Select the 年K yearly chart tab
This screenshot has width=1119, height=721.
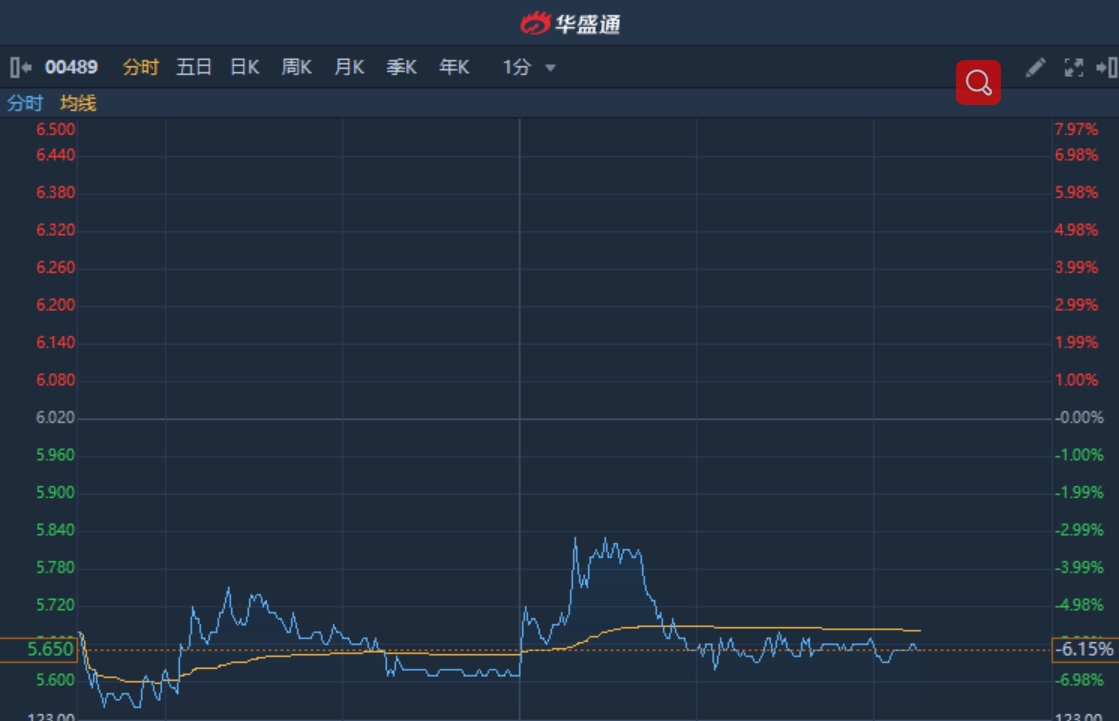(x=454, y=68)
